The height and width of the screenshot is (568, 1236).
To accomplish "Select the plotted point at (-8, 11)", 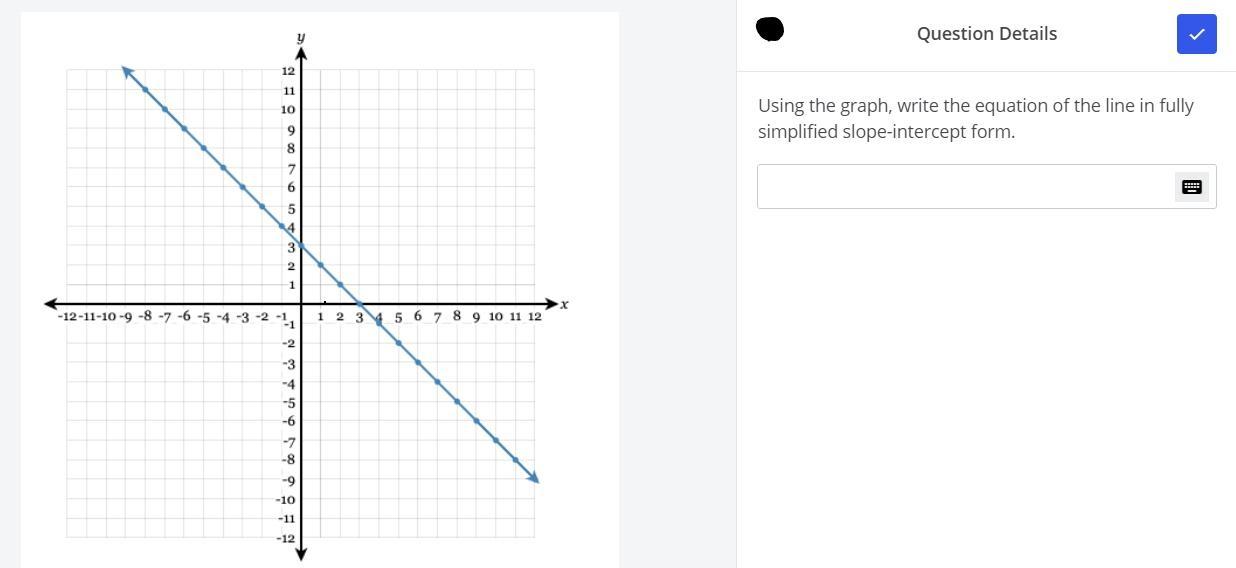I will tap(145, 90).
